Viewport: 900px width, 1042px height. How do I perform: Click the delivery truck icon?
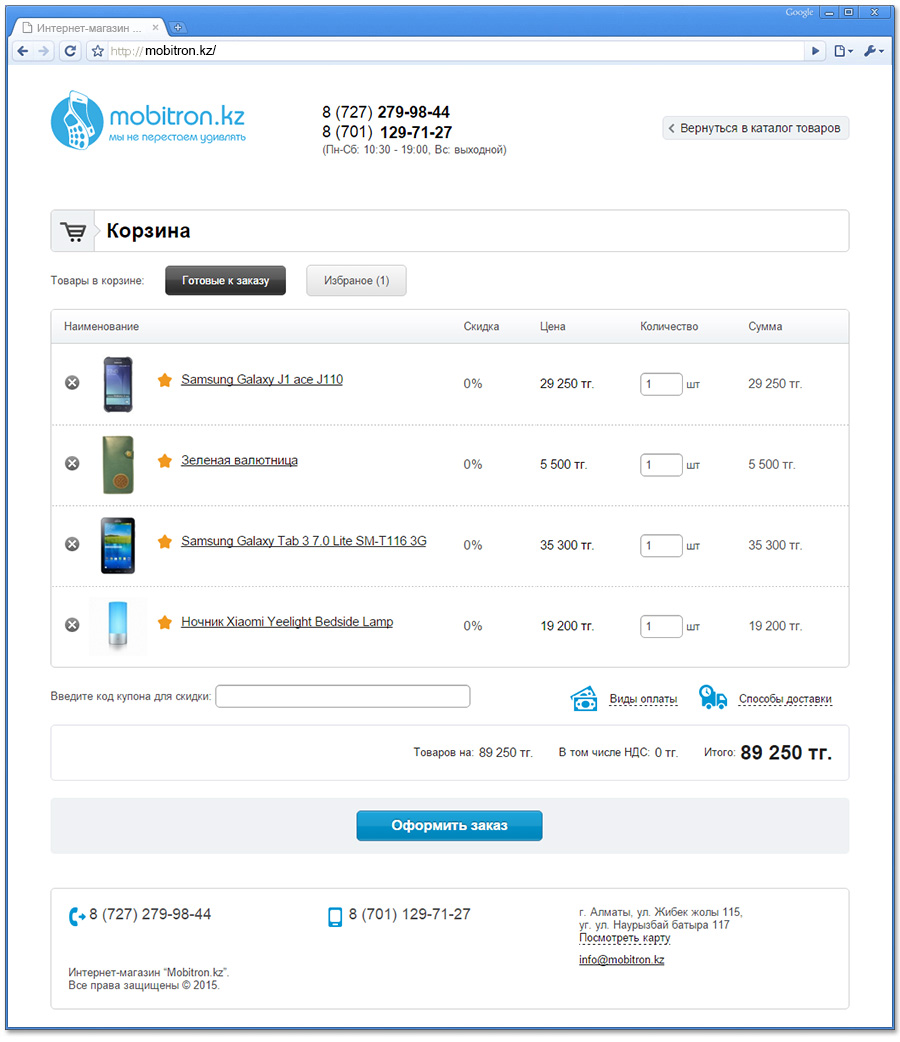[713, 698]
